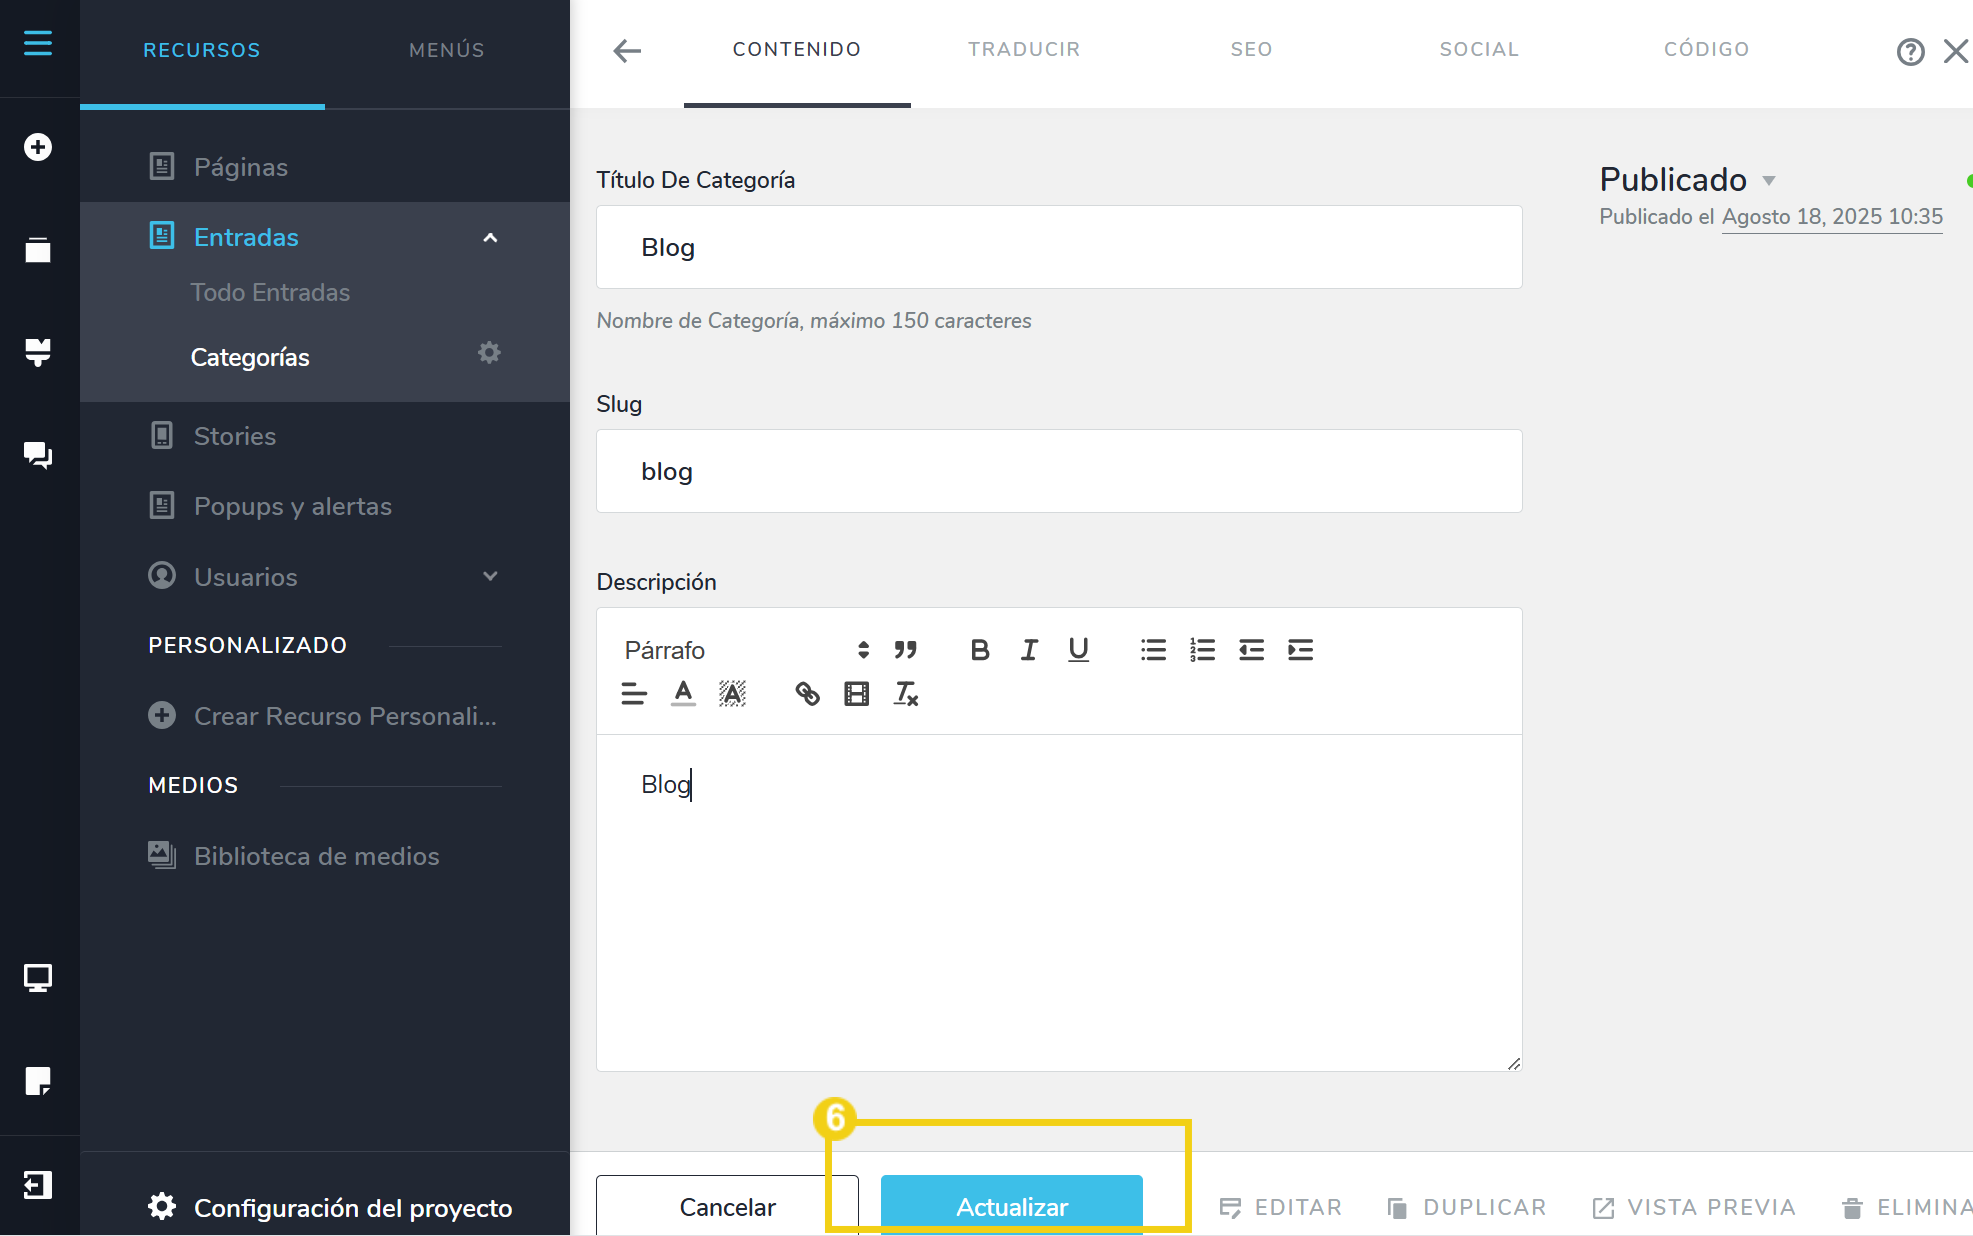
Task: Decrease indent in the description editor
Action: [x=1251, y=650]
